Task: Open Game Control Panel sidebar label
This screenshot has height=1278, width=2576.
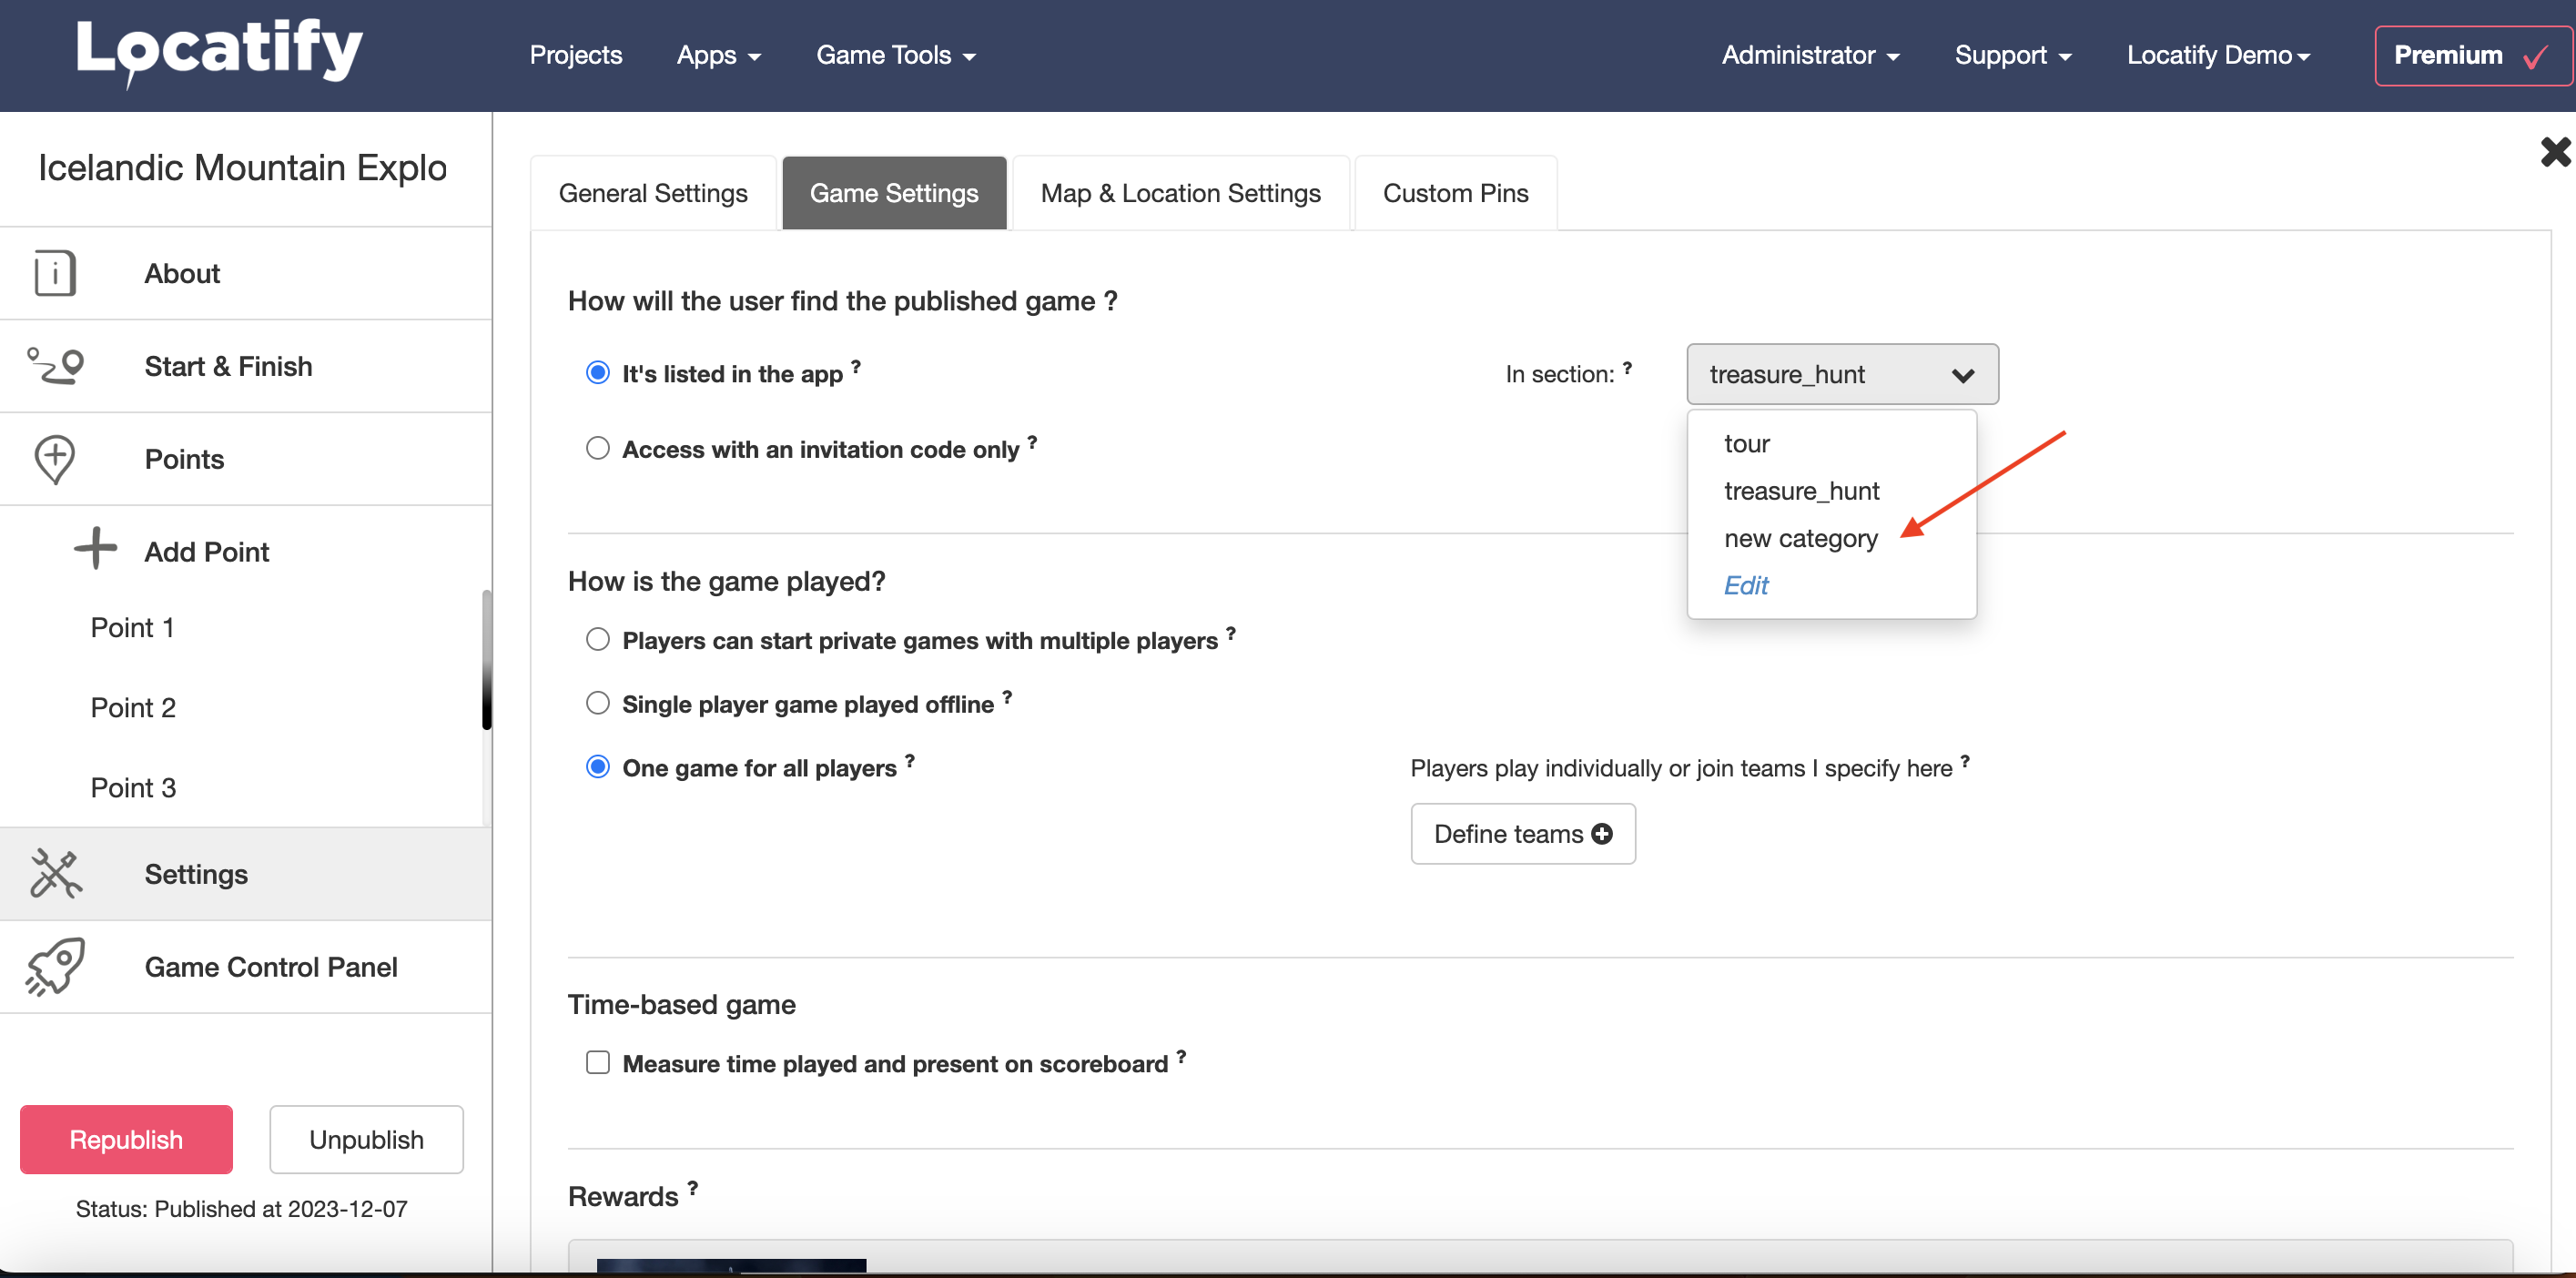Action: [x=271, y=966]
